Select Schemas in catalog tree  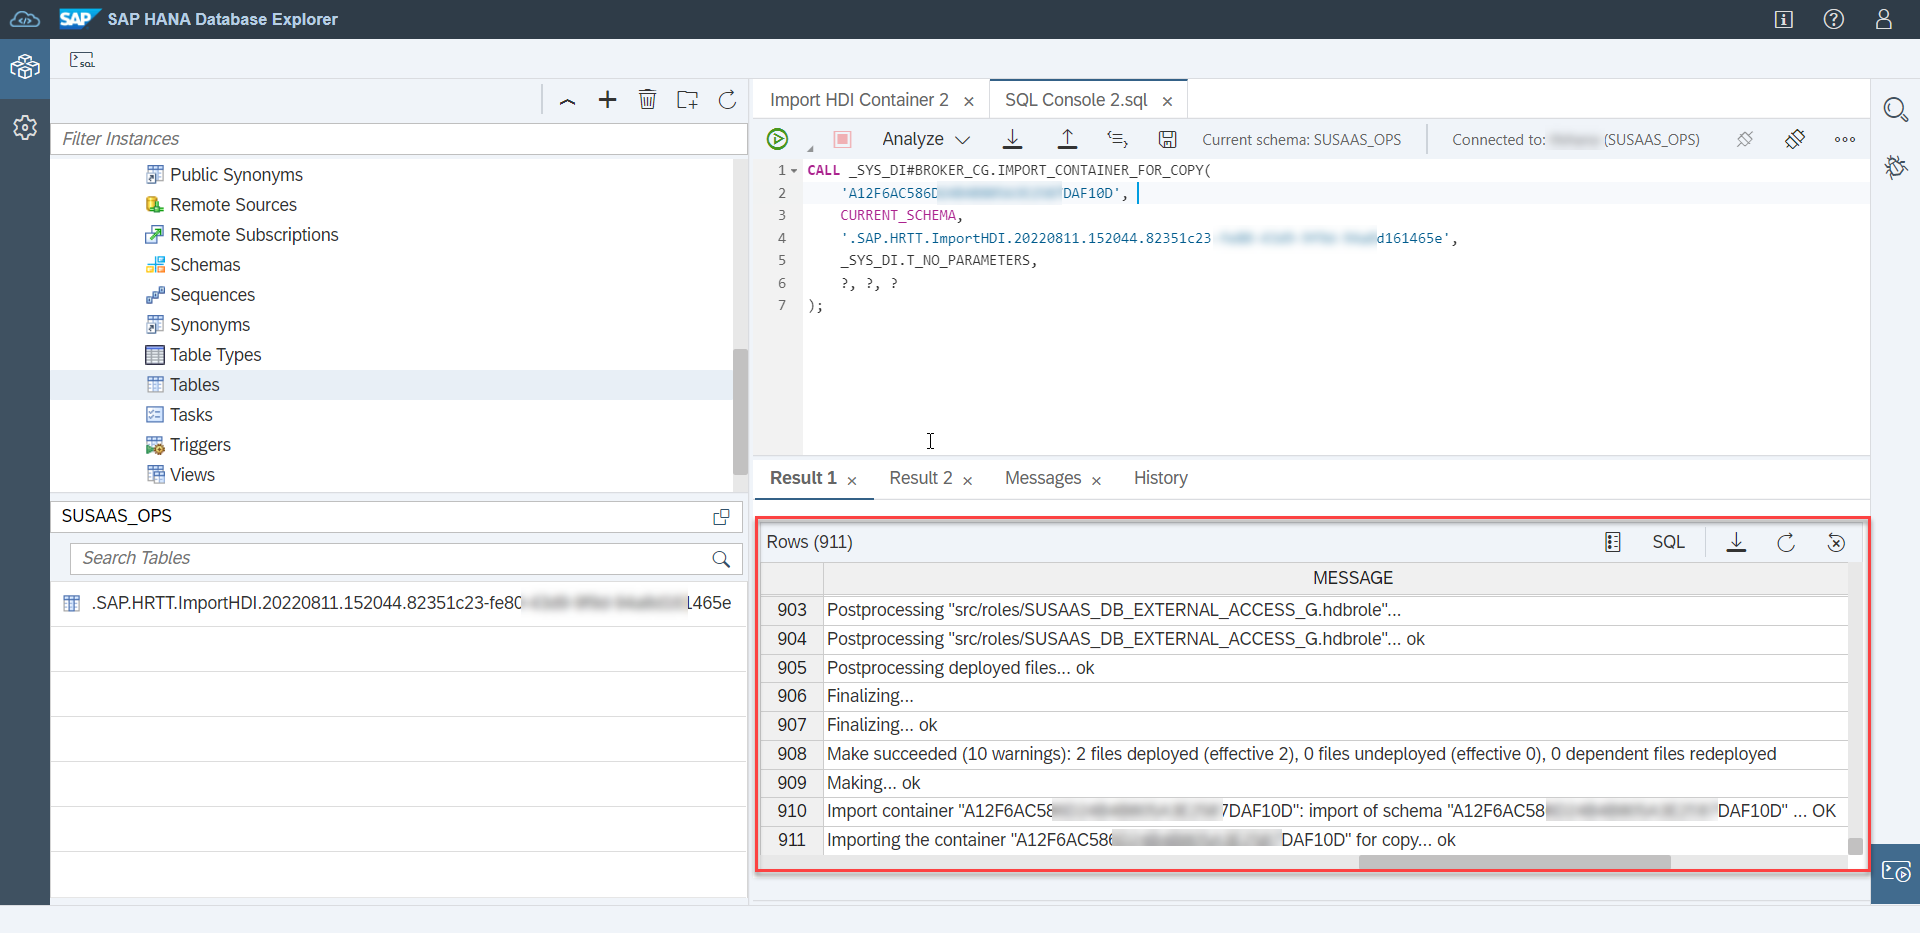point(205,265)
